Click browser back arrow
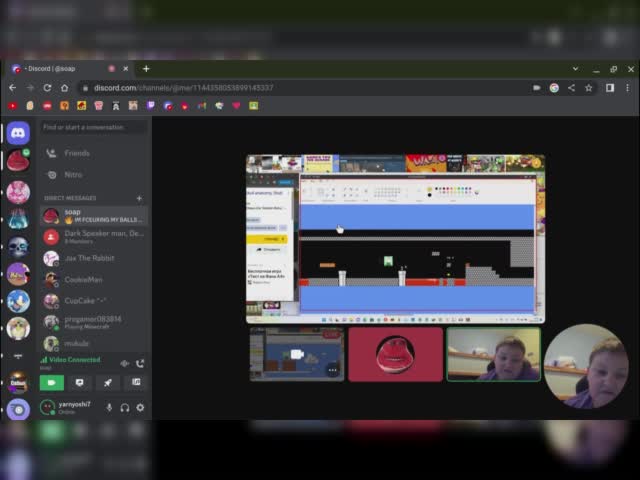Viewport: 640px width, 480px height. point(12,88)
